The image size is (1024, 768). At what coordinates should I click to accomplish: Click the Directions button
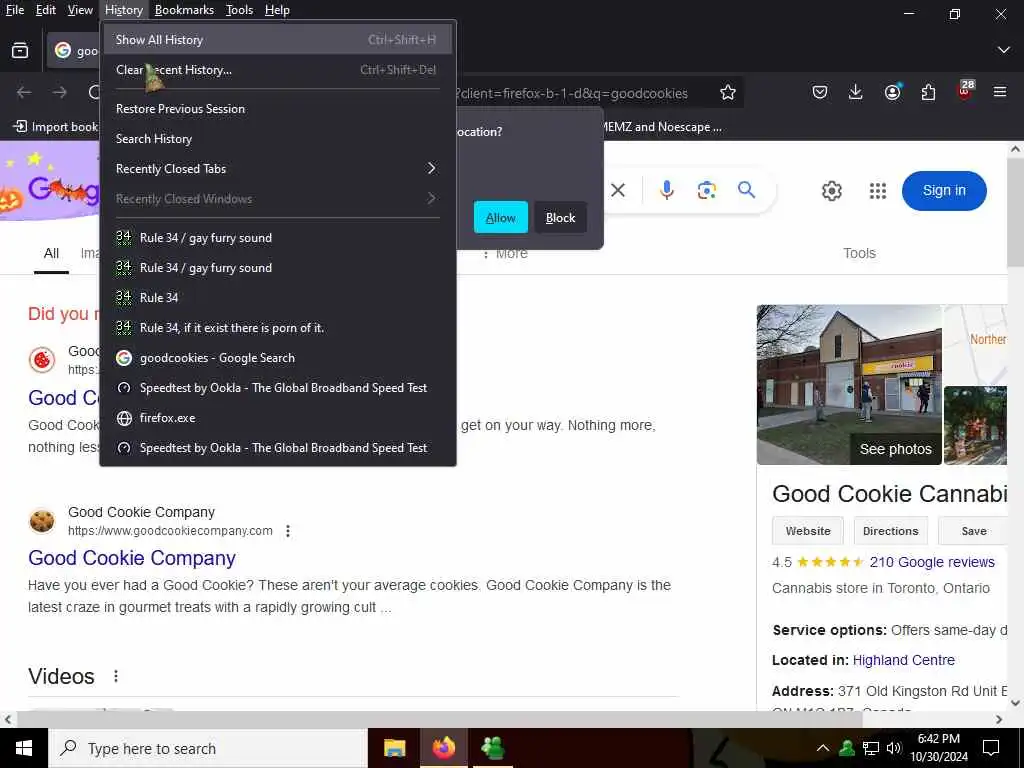(890, 531)
